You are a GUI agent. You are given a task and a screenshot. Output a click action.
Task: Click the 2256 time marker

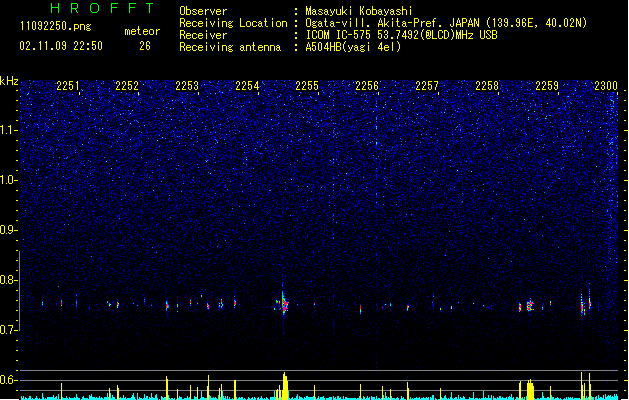367,86
